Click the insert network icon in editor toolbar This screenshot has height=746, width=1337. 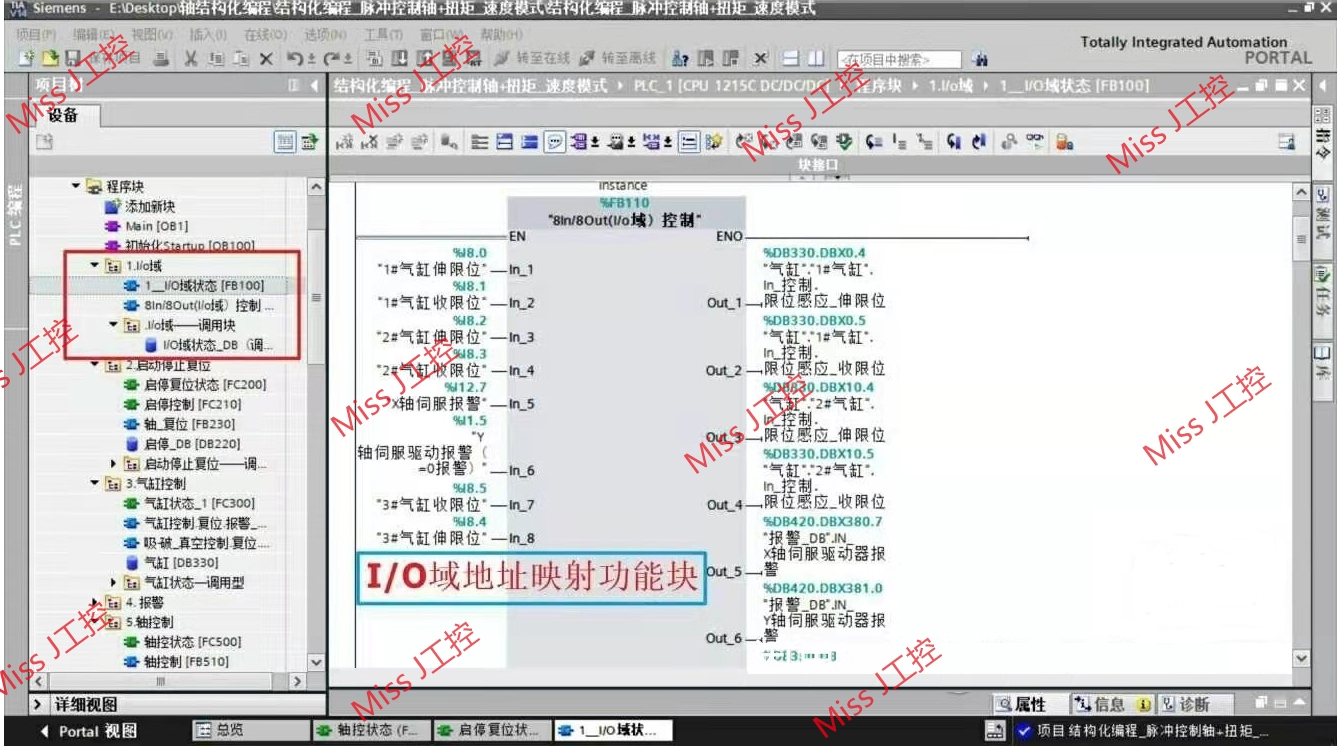[345, 143]
